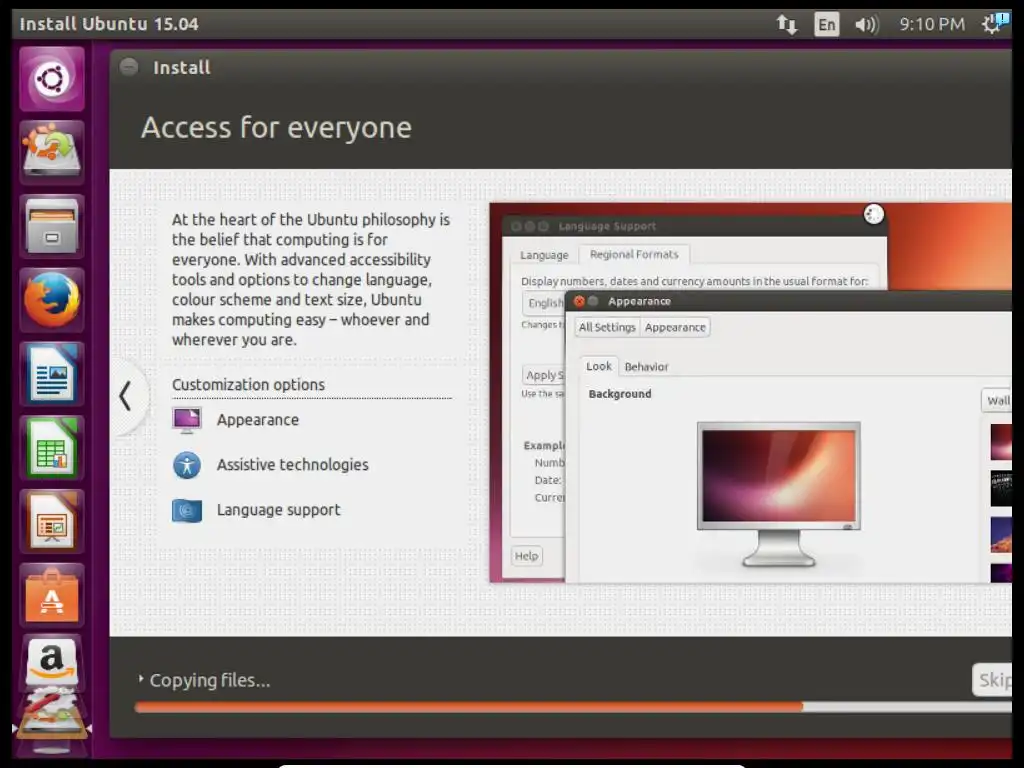The width and height of the screenshot is (1024, 768).
Task: Open the Ubuntu Dash search launcher
Action: (52, 79)
